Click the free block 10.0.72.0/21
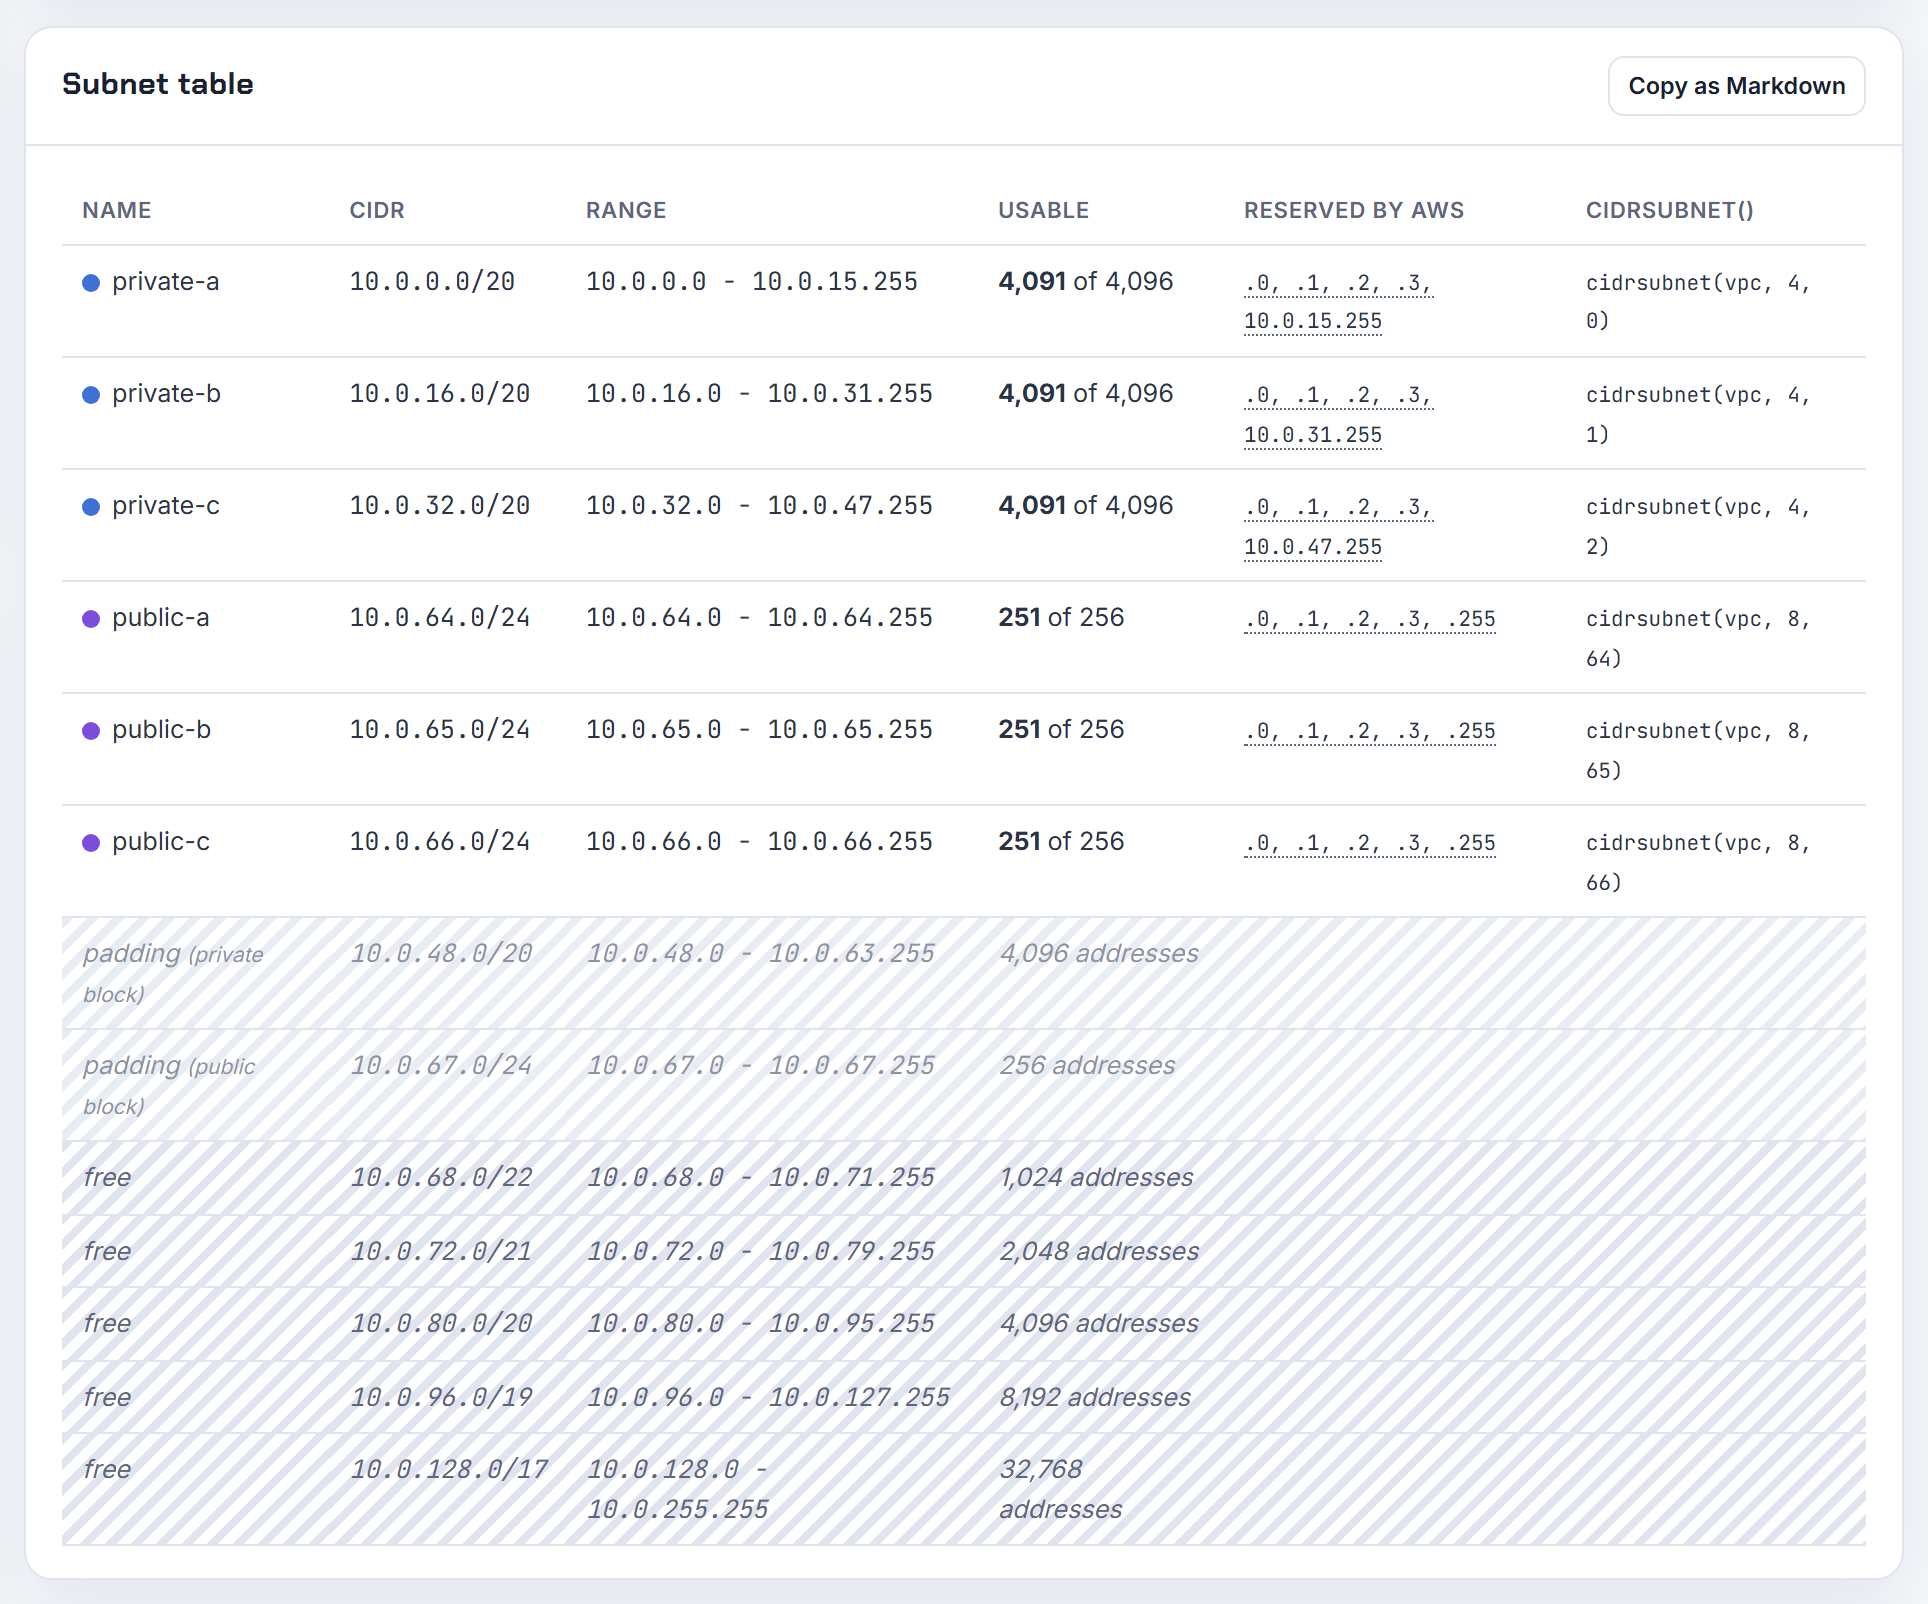This screenshot has width=1928, height=1604. click(x=441, y=1252)
